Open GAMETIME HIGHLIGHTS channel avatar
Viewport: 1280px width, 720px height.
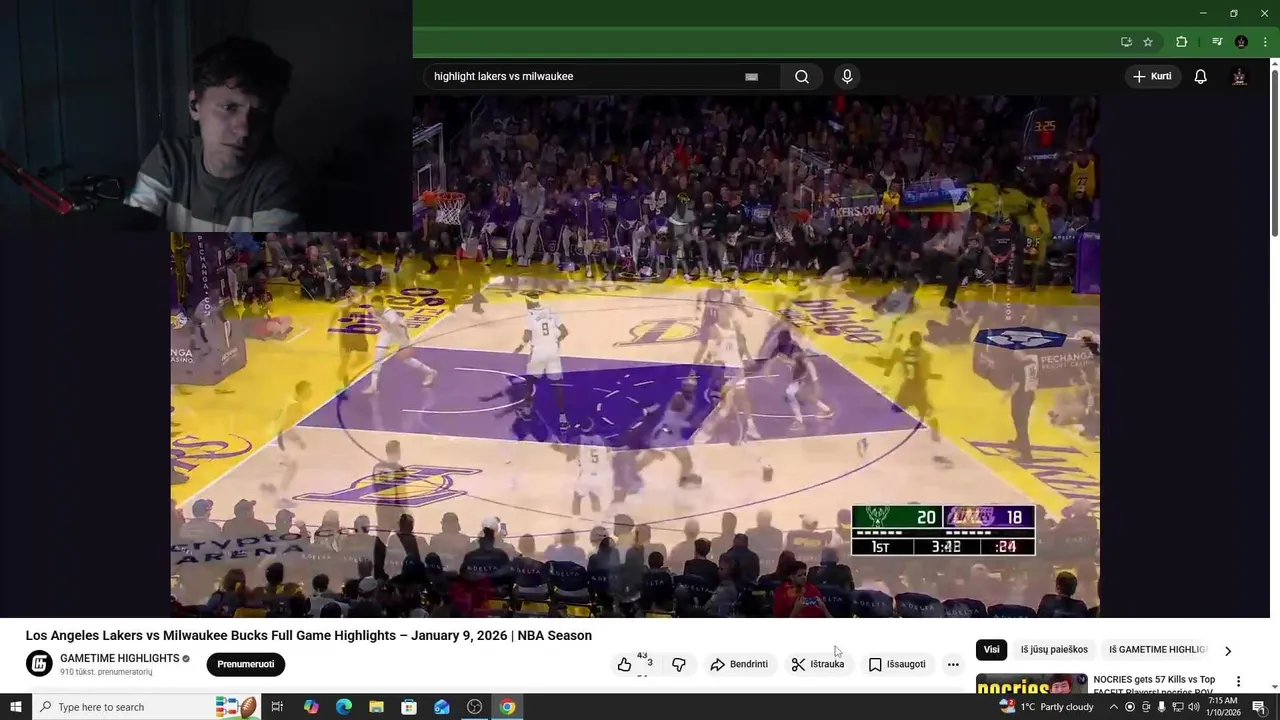click(39, 664)
